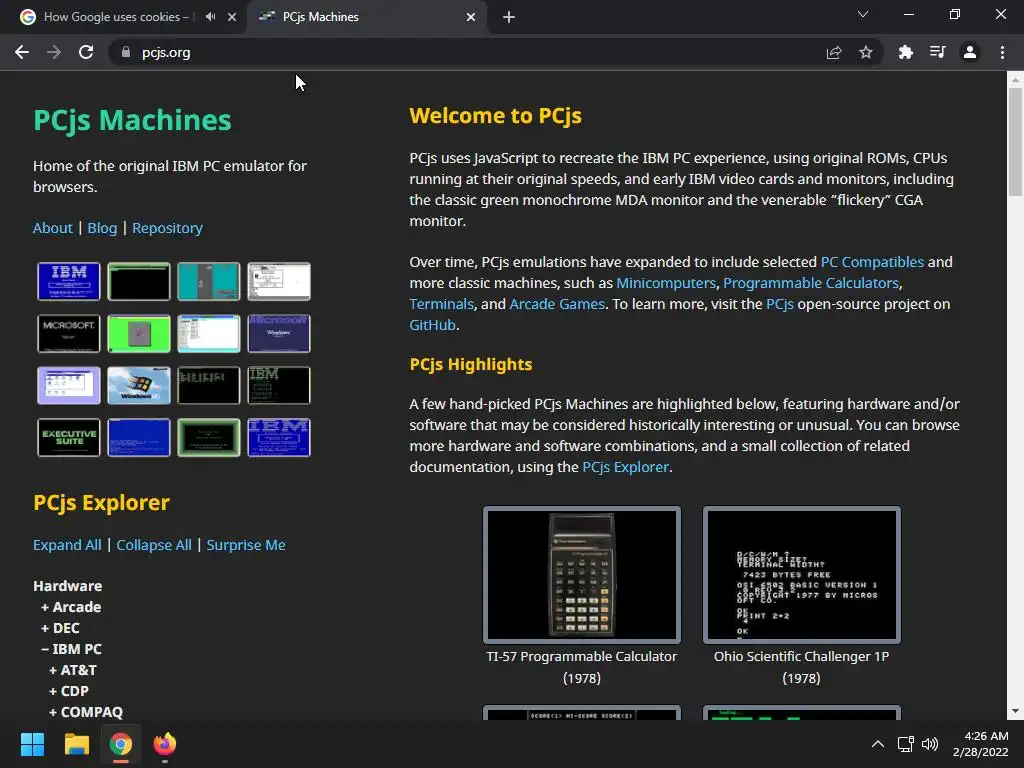The image size is (1024, 768).
Task: Close the PCjs Machines tab
Action: [471, 17]
